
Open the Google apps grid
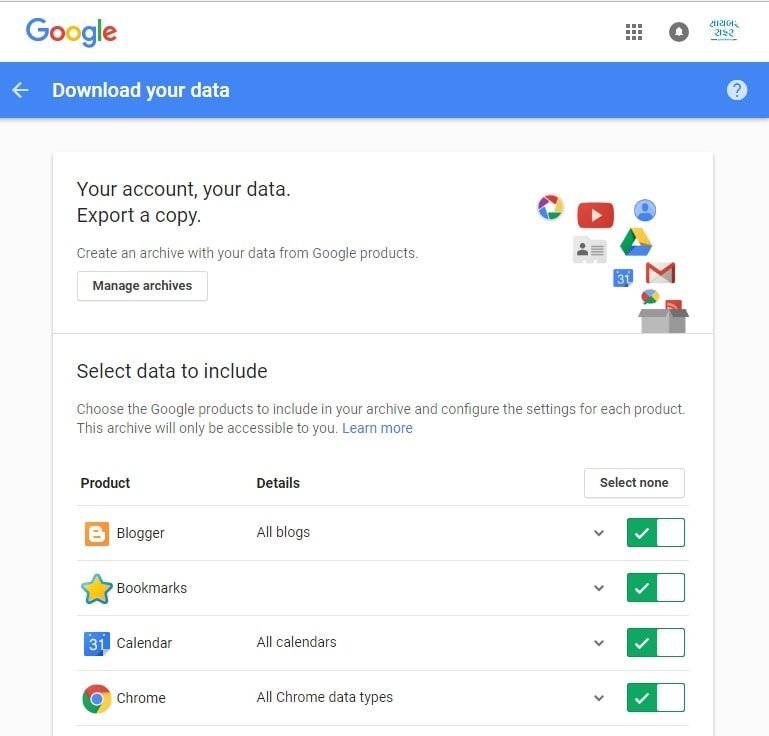pyautogui.click(x=634, y=32)
